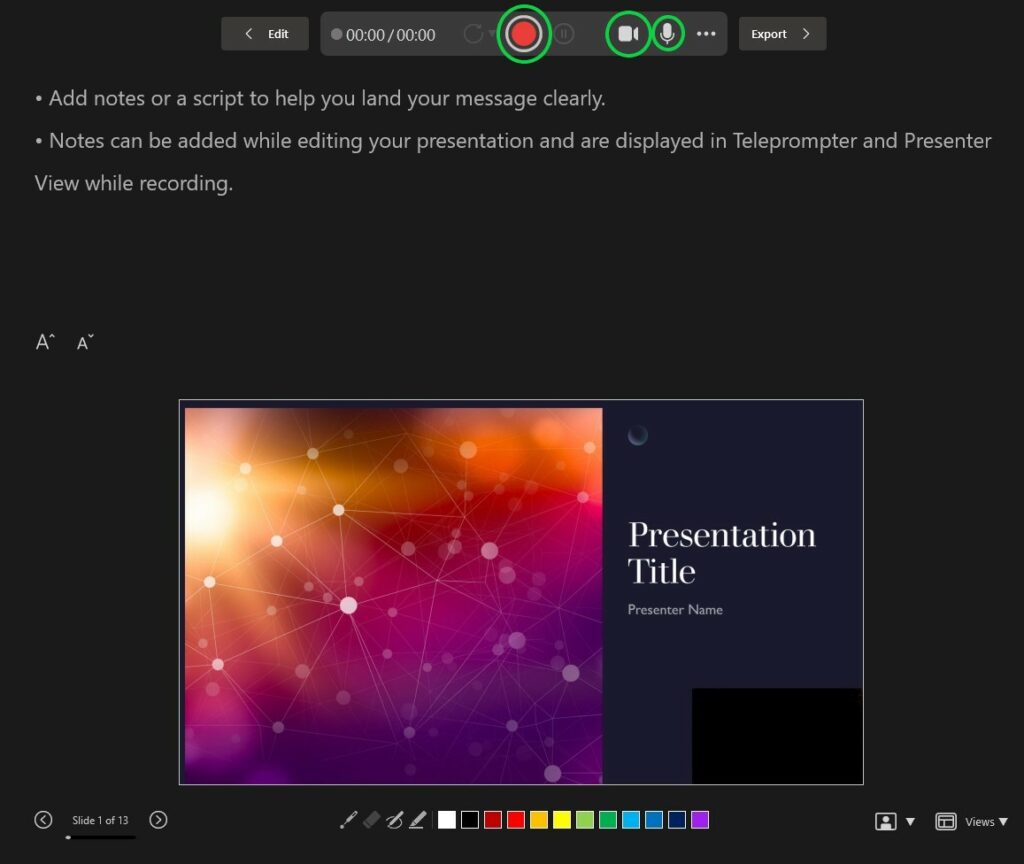Pick the green ink color
Viewport: 1024px width, 864px height.
click(x=608, y=820)
